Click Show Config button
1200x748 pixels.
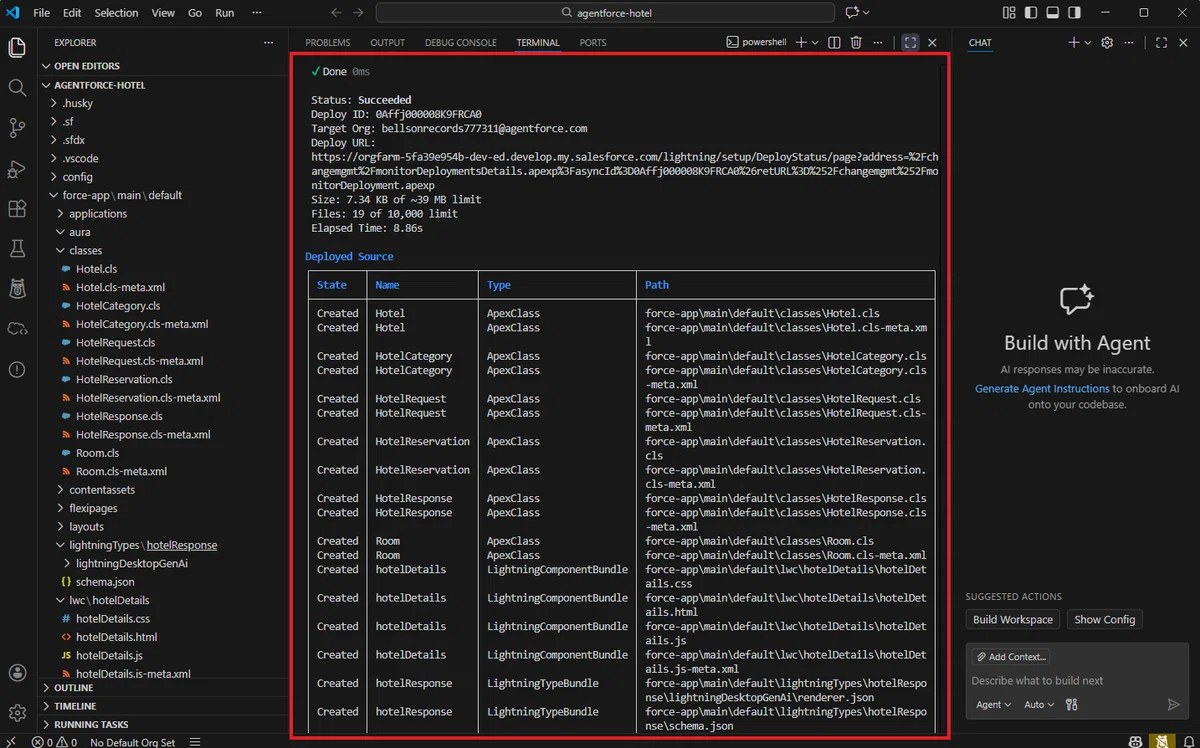[1105, 619]
